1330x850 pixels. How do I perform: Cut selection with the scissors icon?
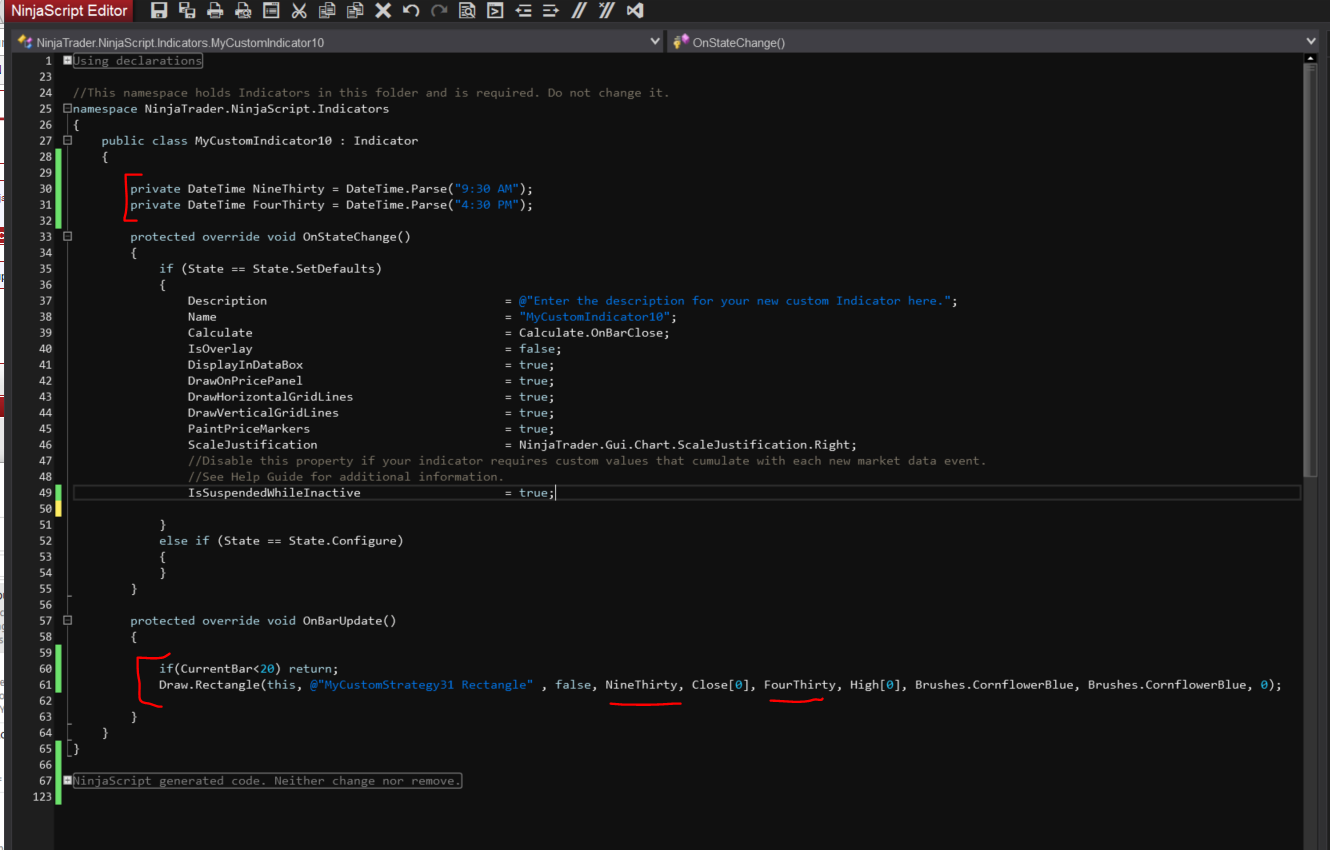[299, 11]
